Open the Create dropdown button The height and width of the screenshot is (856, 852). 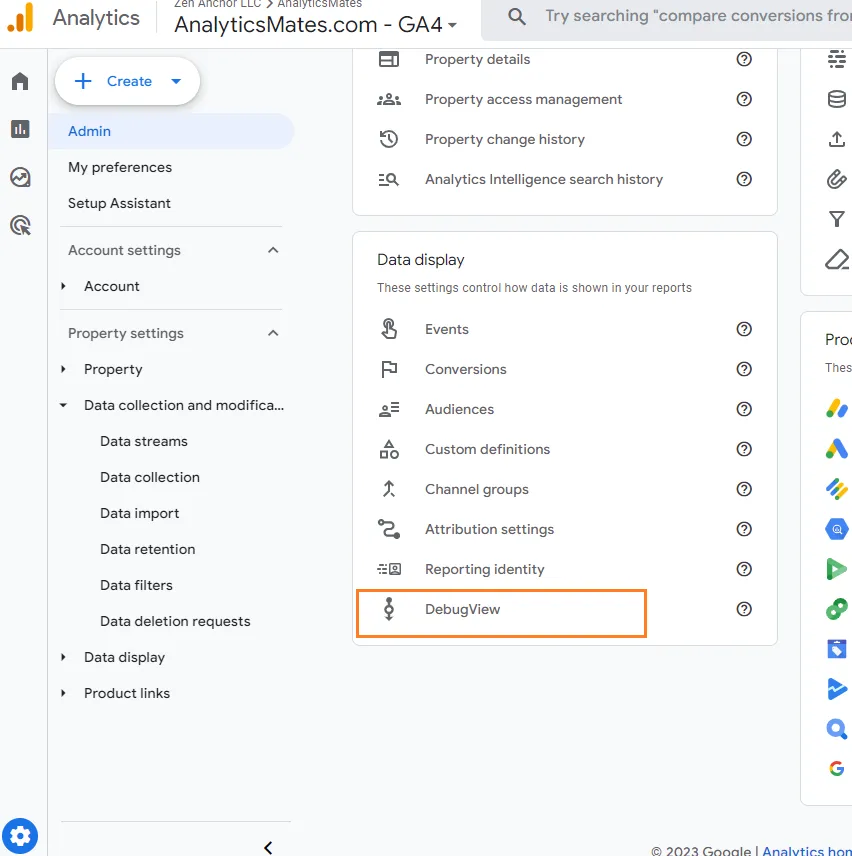pos(127,81)
